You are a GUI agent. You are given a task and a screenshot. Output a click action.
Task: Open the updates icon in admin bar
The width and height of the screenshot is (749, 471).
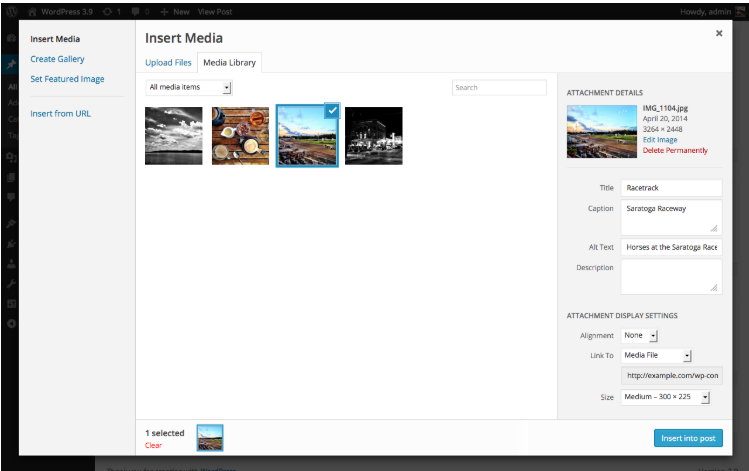(106, 11)
